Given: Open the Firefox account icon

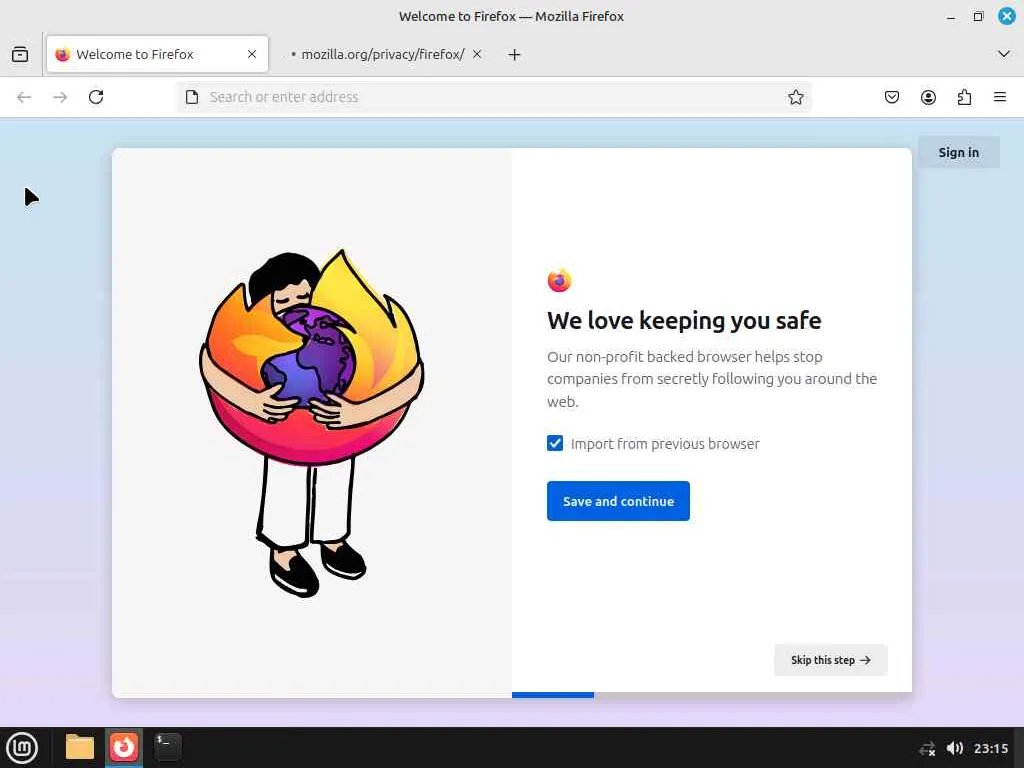Looking at the screenshot, I should click(x=928, y=97).
